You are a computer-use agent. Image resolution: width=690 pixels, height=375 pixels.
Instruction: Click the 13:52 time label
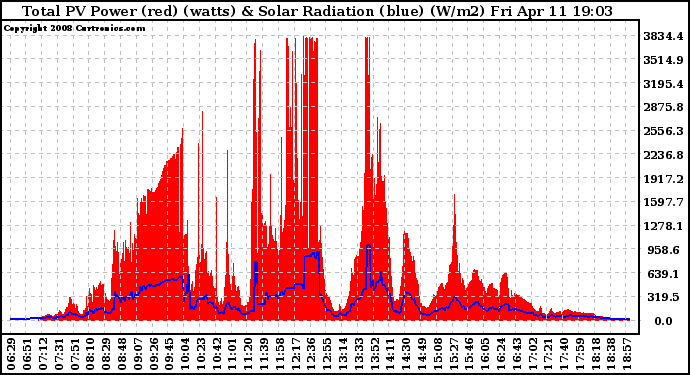point(375,354)
